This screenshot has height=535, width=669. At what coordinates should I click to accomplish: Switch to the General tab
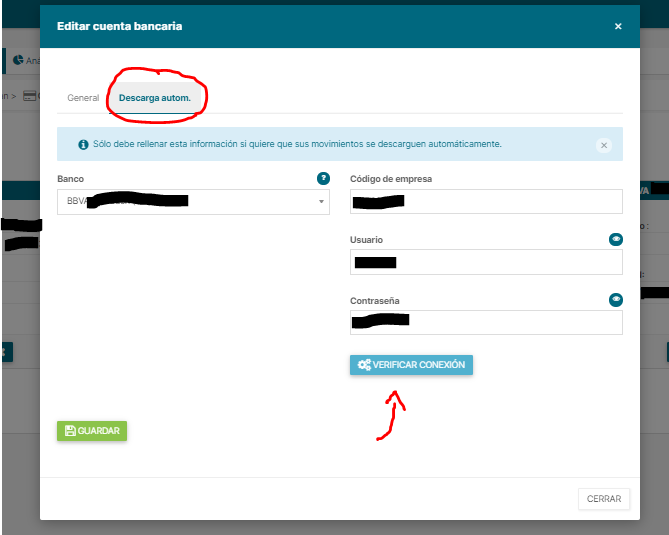[83, 98]
